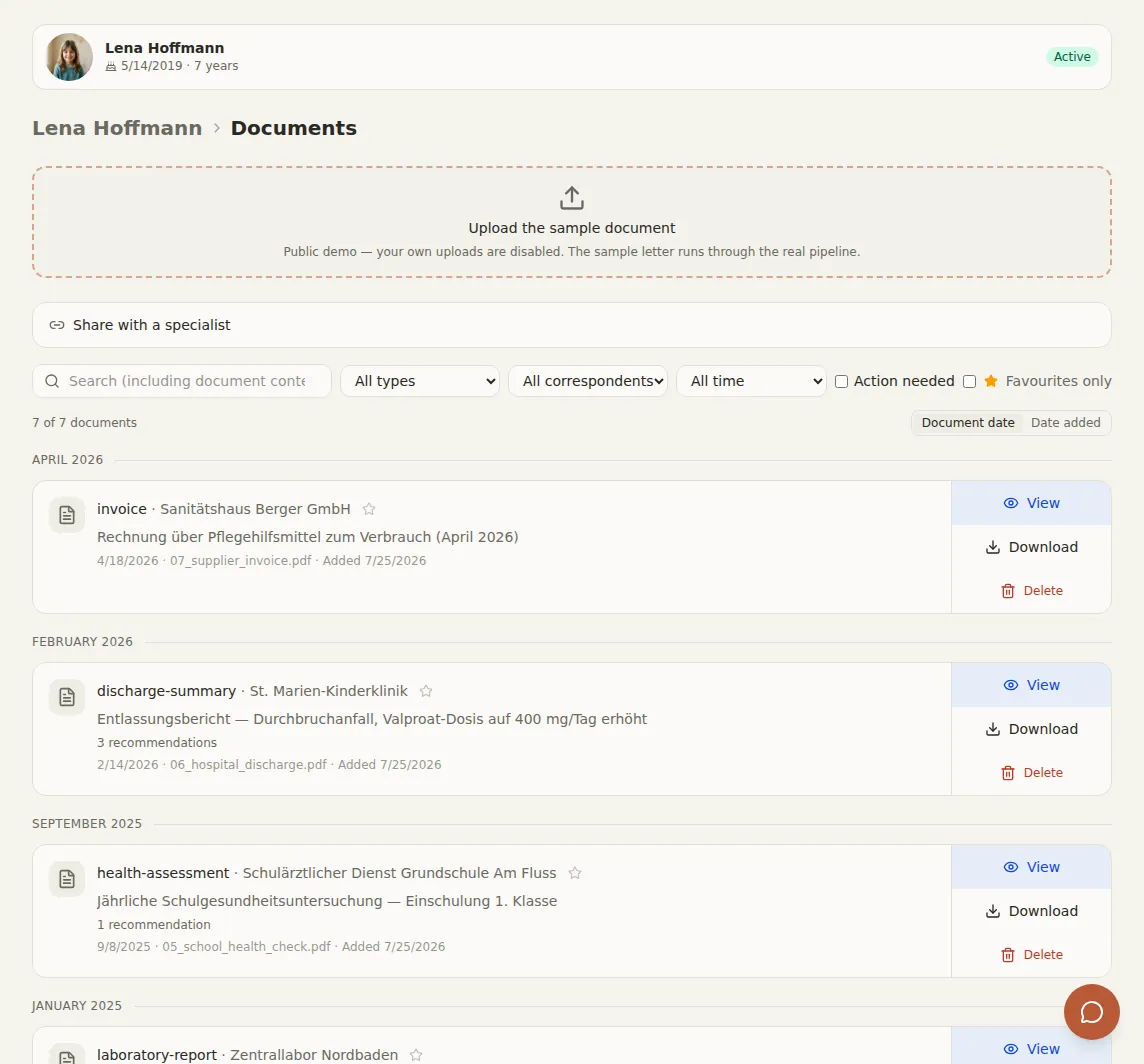Star the St. Marien-Kinderklinik discharge summary
Viewport: 1144px width, 1064px height.
(426, 690)
